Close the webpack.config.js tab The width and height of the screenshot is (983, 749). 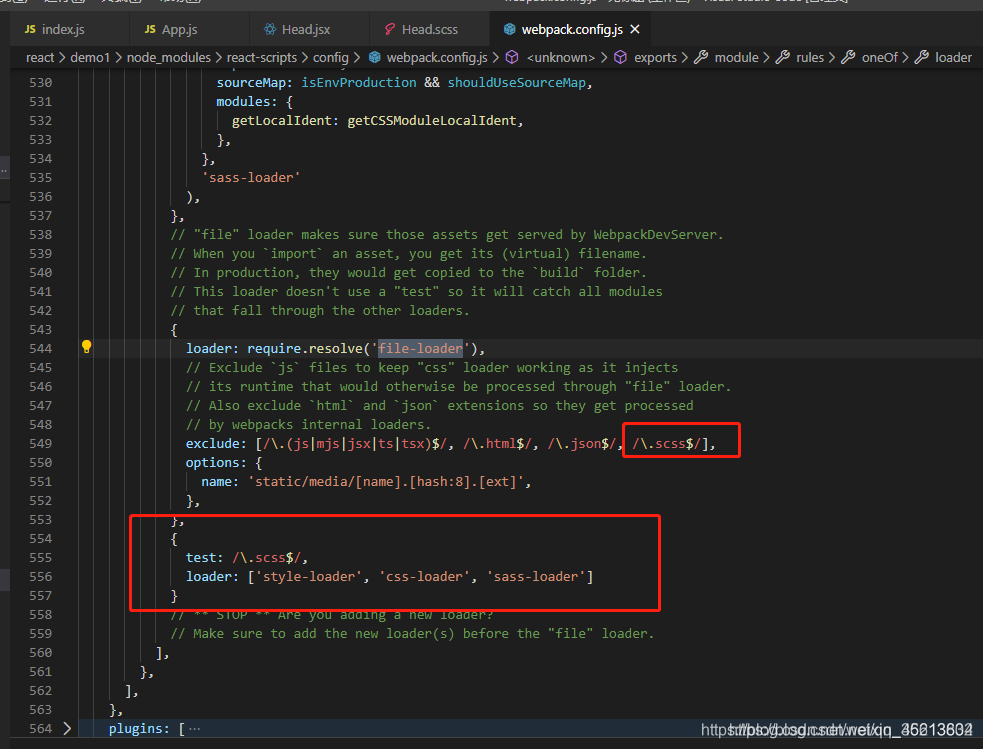(635, 29)
